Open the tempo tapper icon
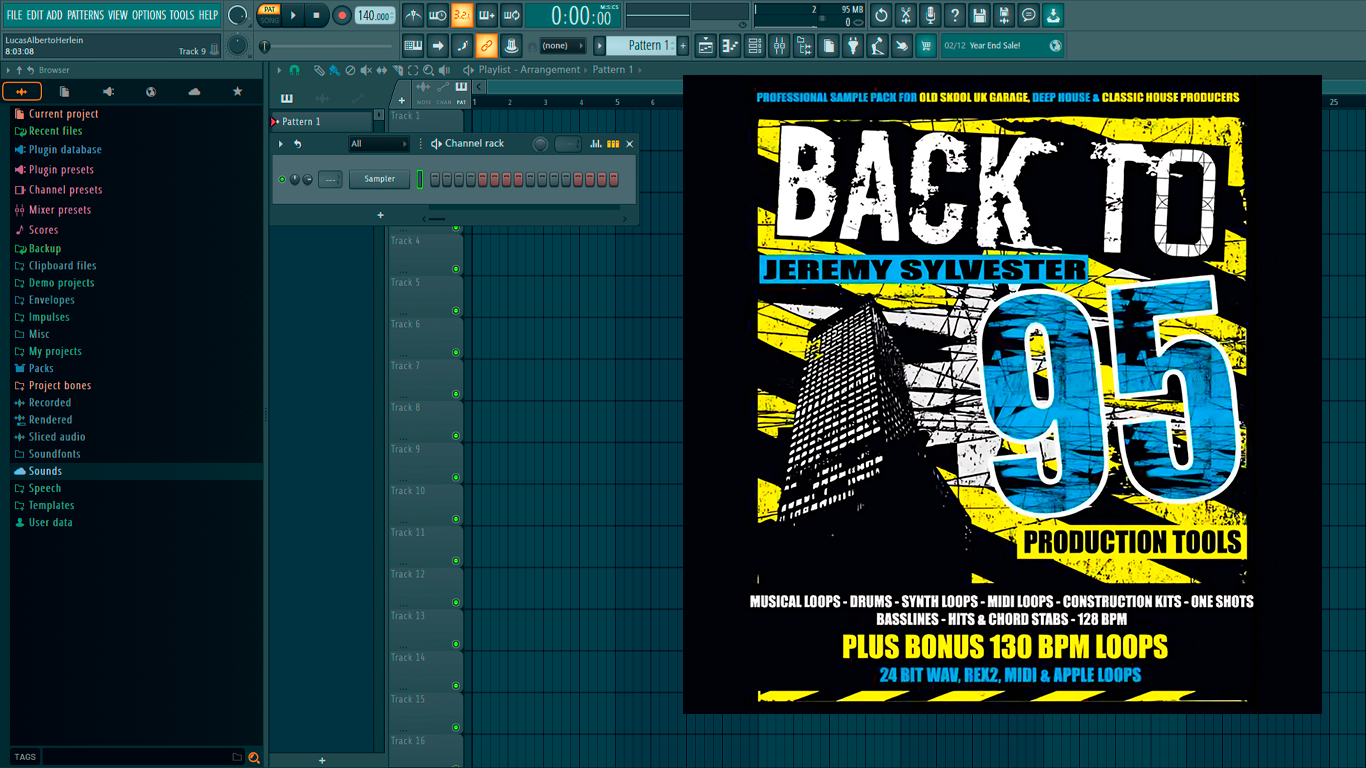The height and width of the screenshot is (768, 1366). point(877,45)
